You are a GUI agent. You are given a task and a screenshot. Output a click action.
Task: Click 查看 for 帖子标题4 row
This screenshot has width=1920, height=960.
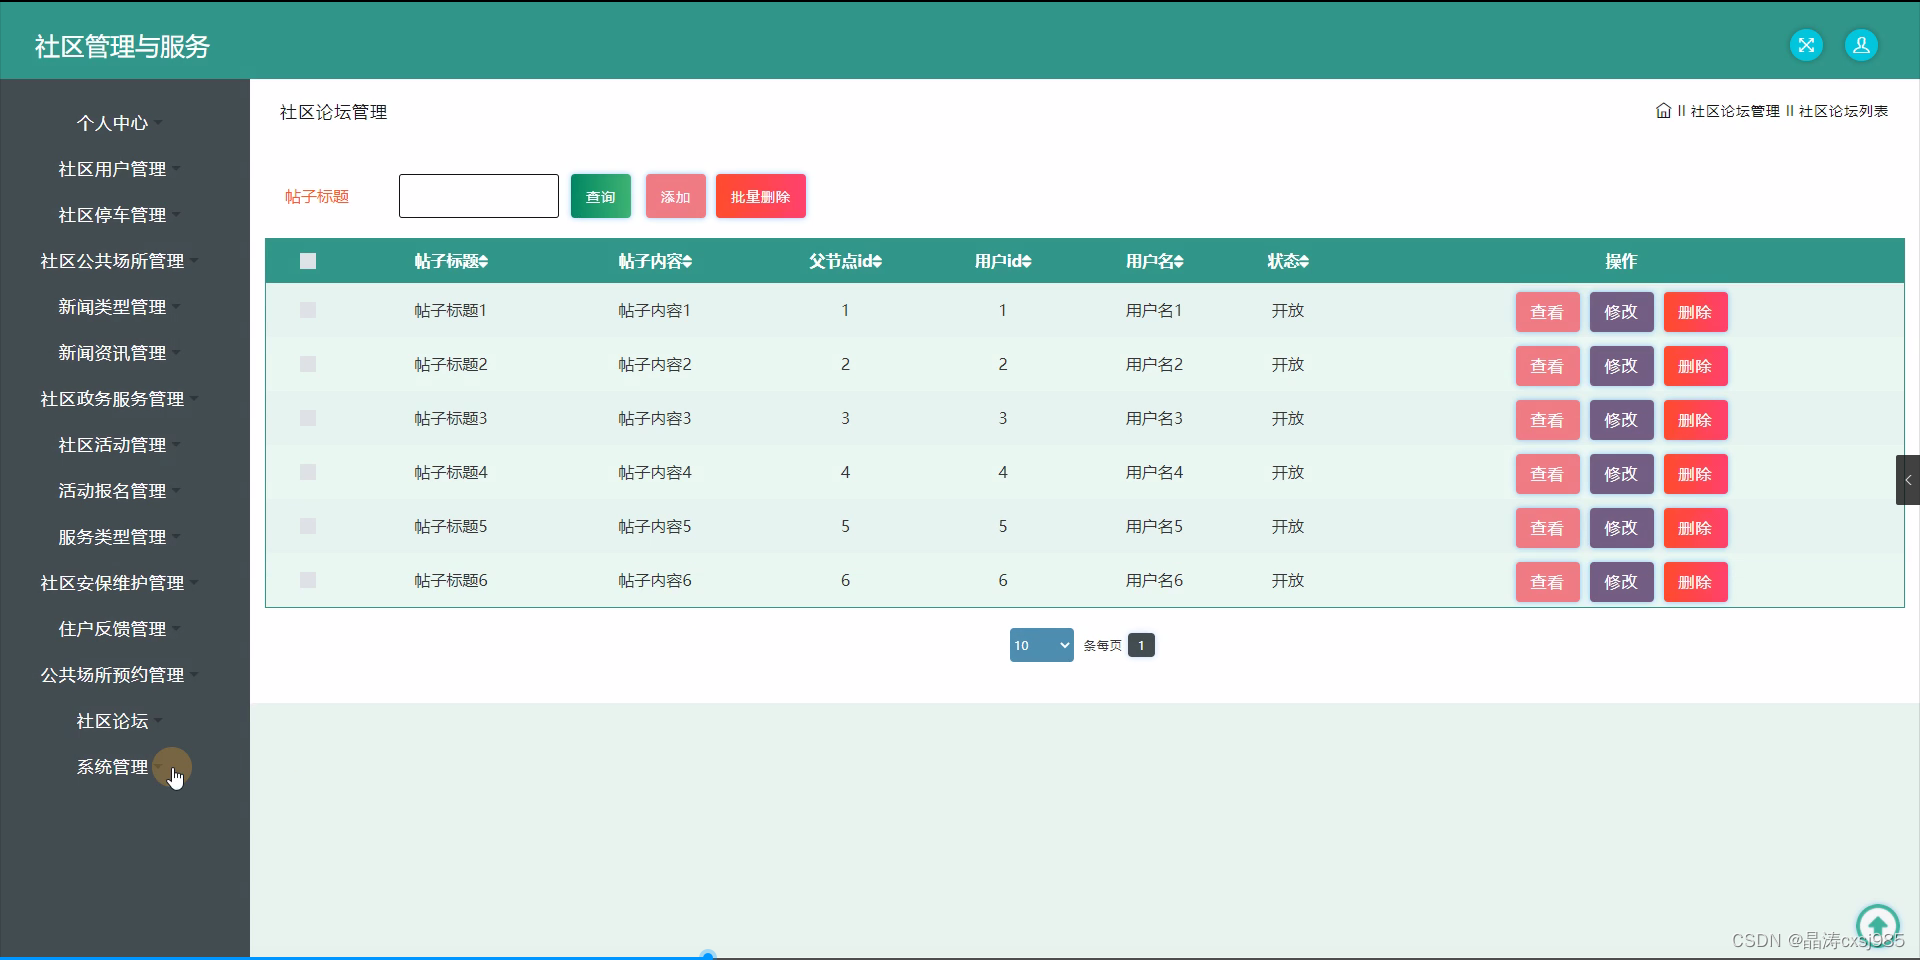(1547, 474)
